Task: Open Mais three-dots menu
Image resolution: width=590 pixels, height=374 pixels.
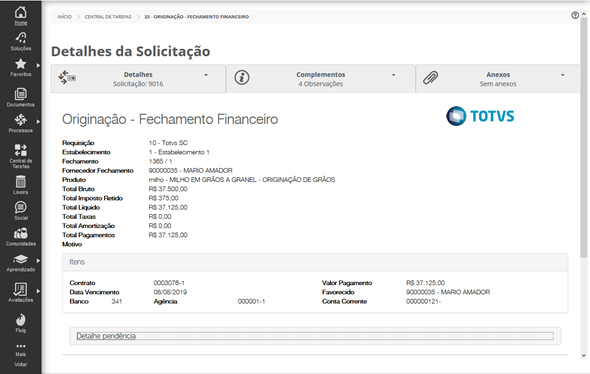Action: click(21, 346)
